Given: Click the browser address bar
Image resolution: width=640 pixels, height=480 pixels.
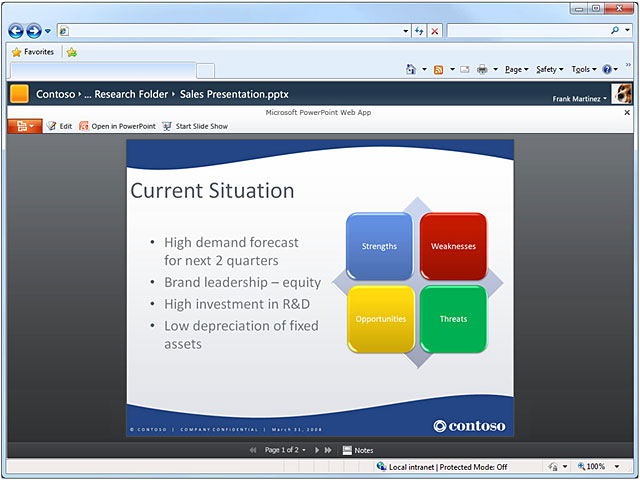Looking at the screenshot, I should click(x=230, y=31).
